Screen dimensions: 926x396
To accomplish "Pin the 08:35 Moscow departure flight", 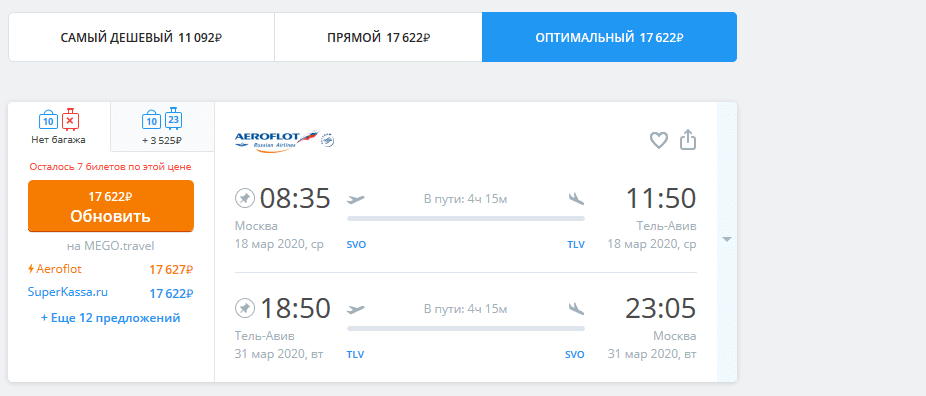I will point(244,198).
